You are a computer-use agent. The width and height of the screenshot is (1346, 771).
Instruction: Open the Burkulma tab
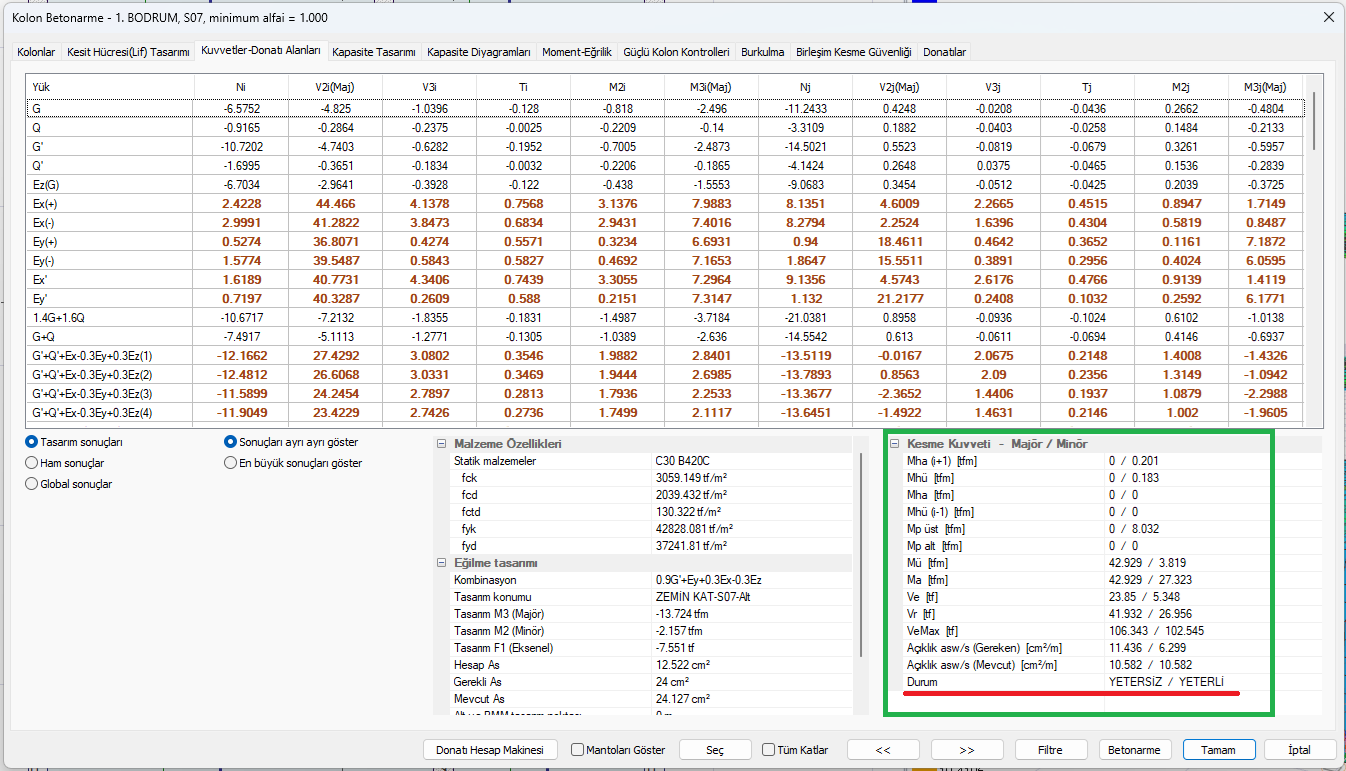pyautogui.click(x=762, y=52)
